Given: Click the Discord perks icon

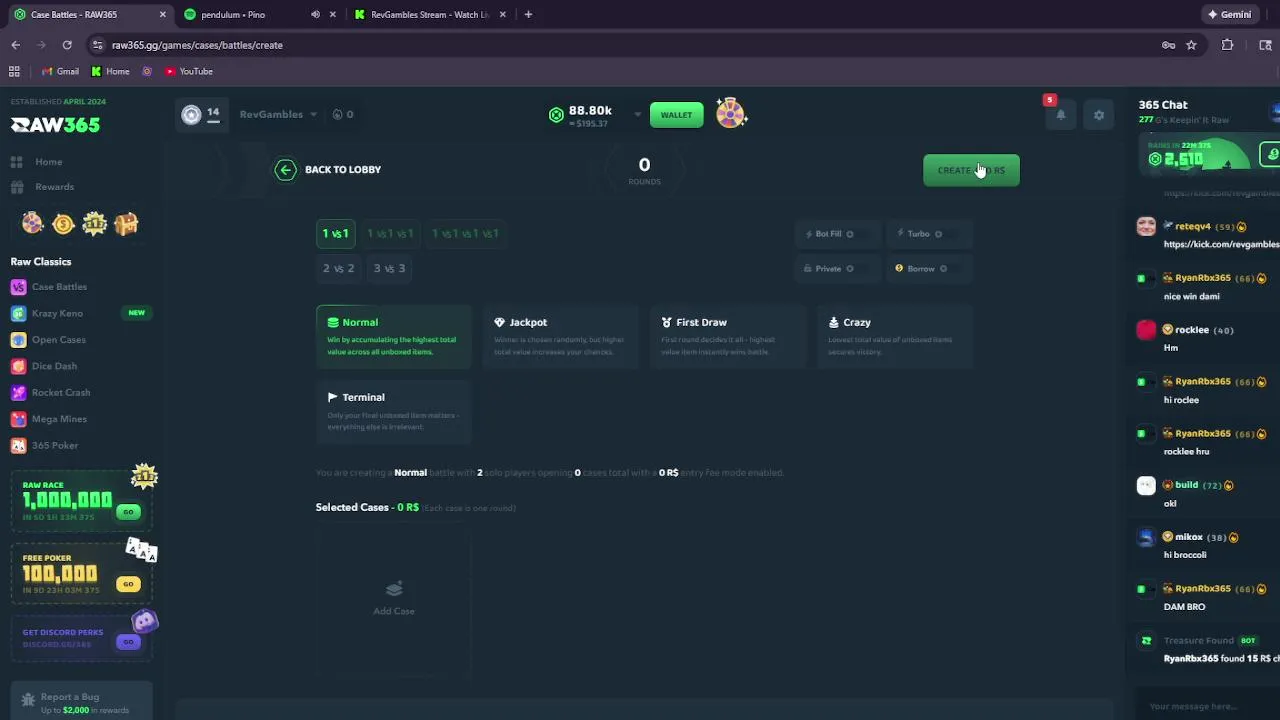Looking at the screenshot, I should [145, 623].
